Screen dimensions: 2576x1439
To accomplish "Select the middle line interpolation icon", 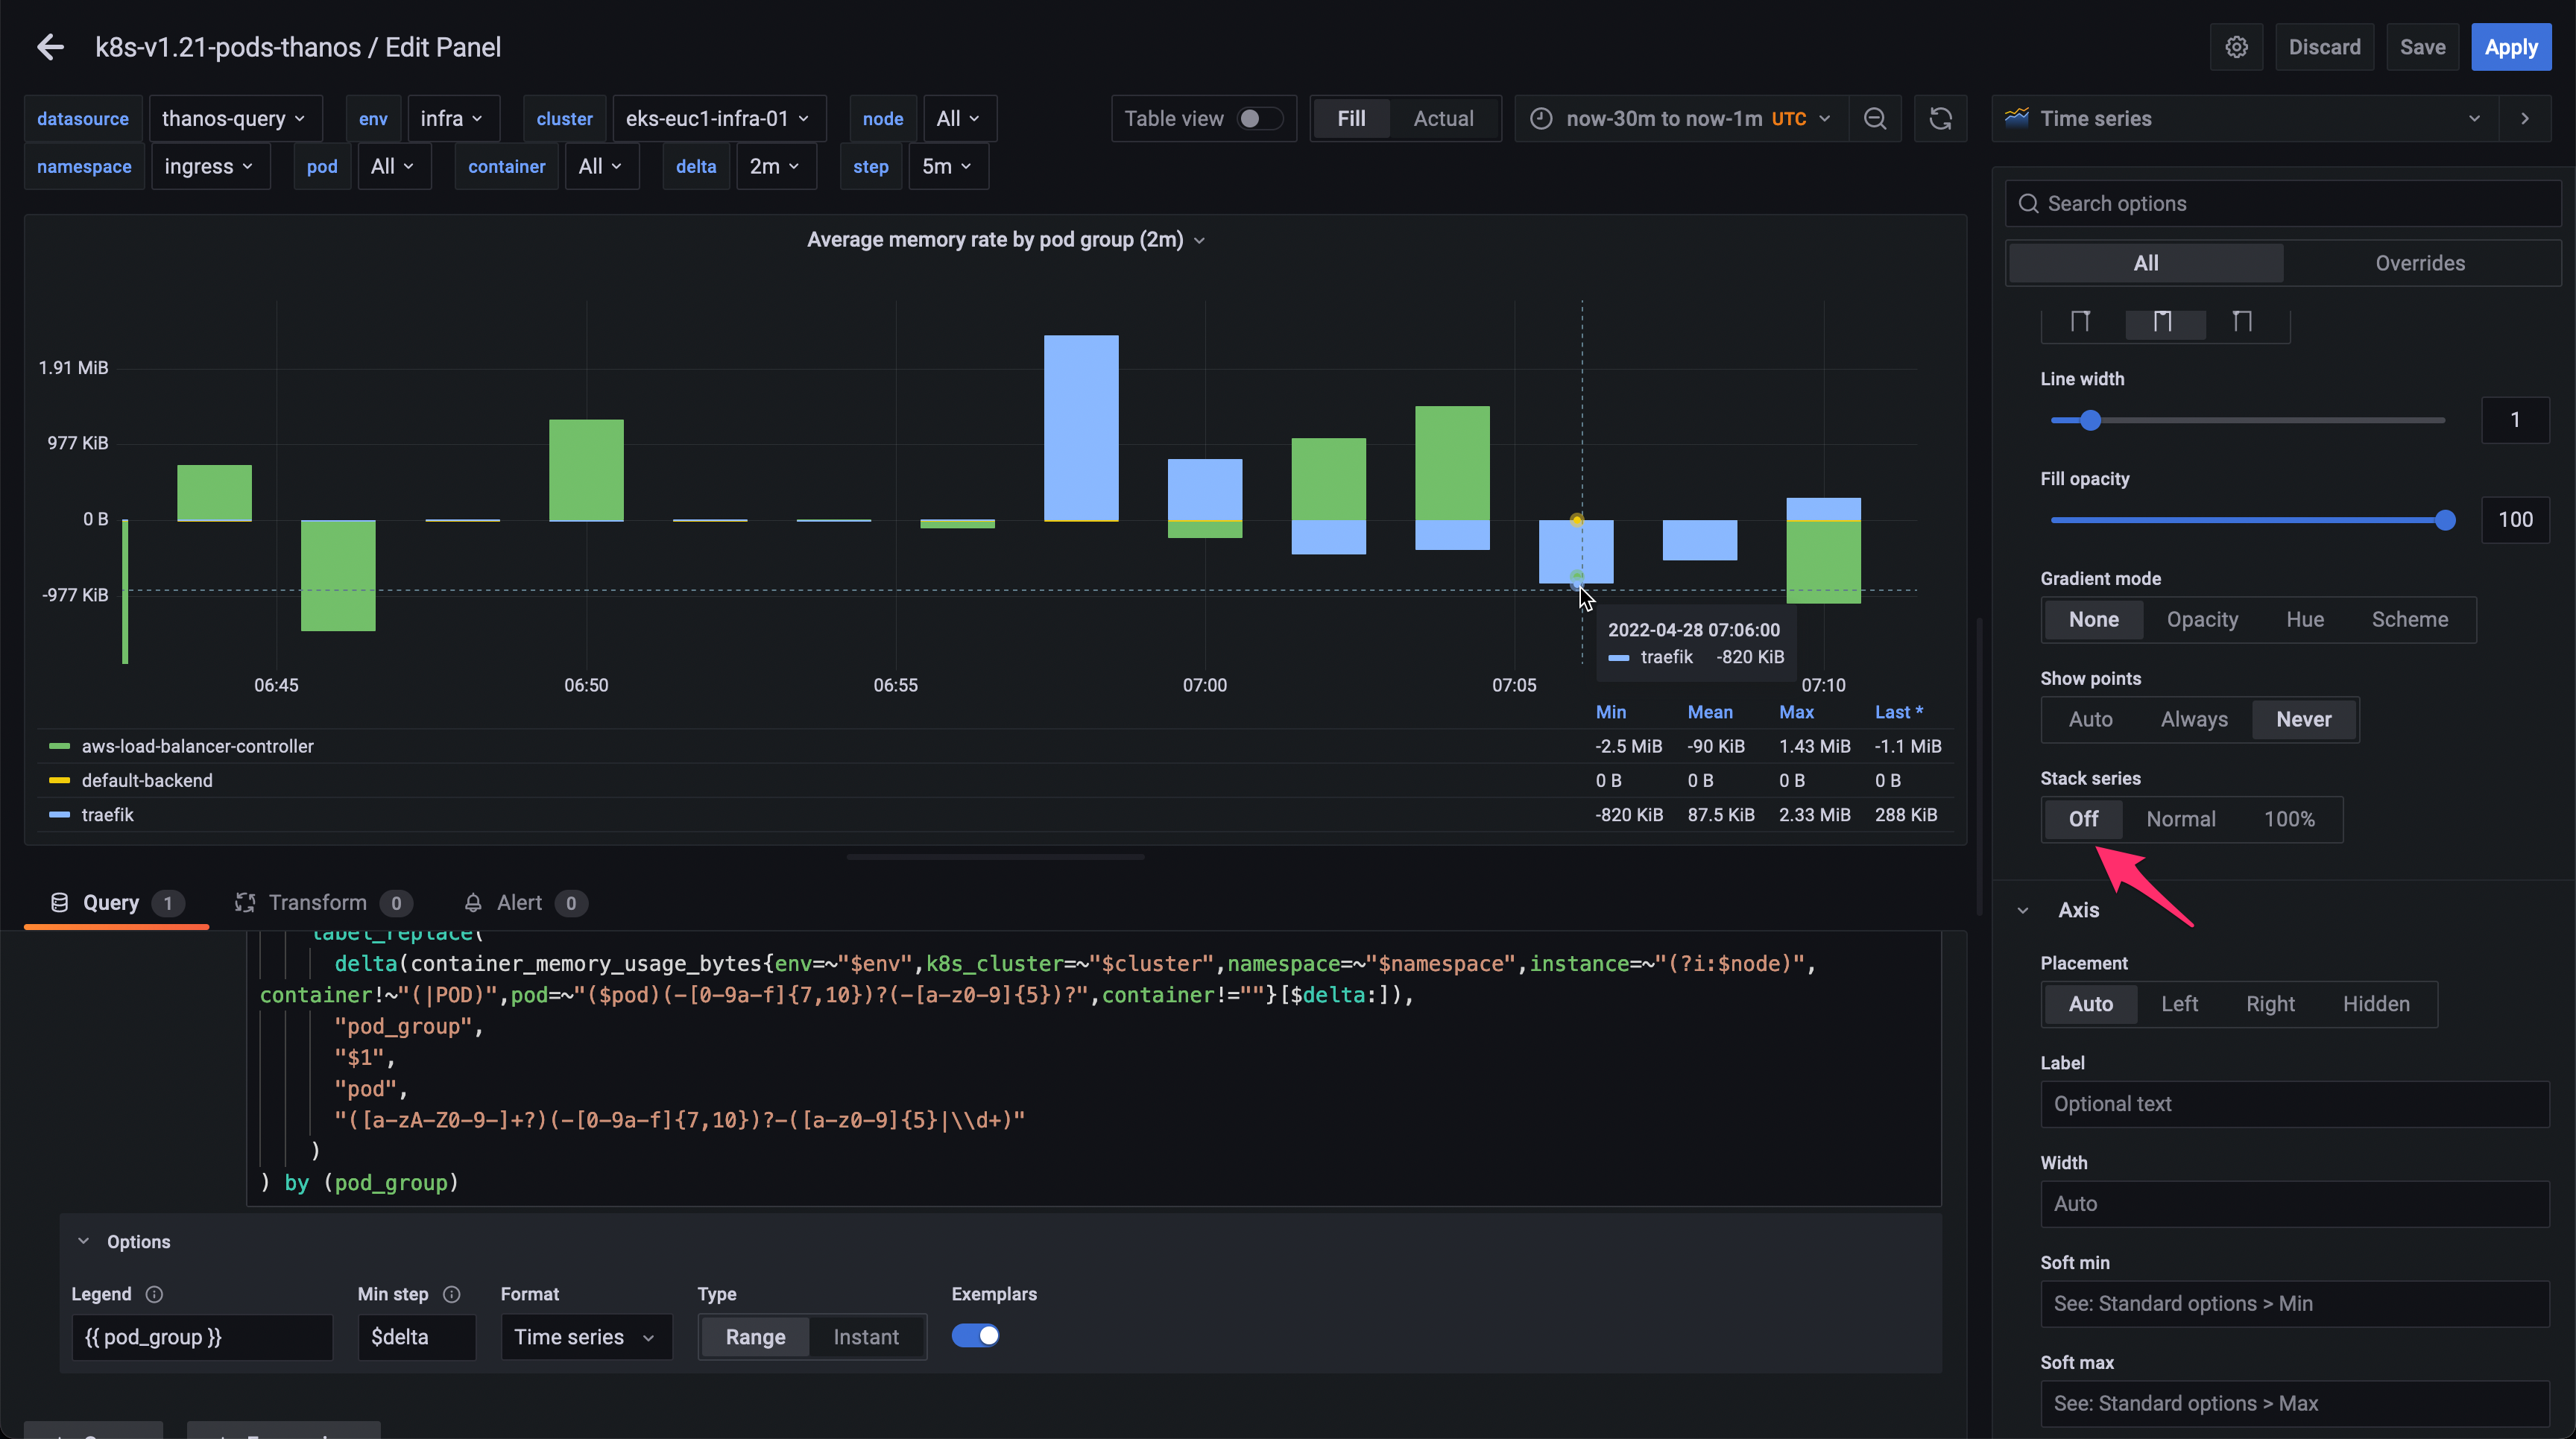I will click(x=2163, y=322).
